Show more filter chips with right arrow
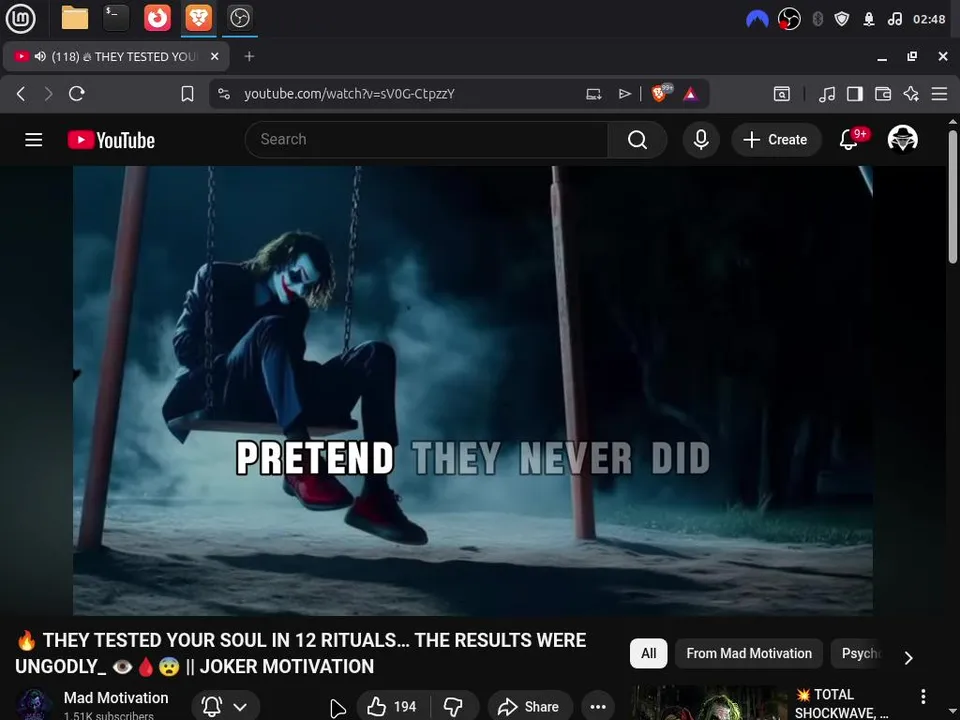This screenshot has height=720, width=960. click(909, 658)
